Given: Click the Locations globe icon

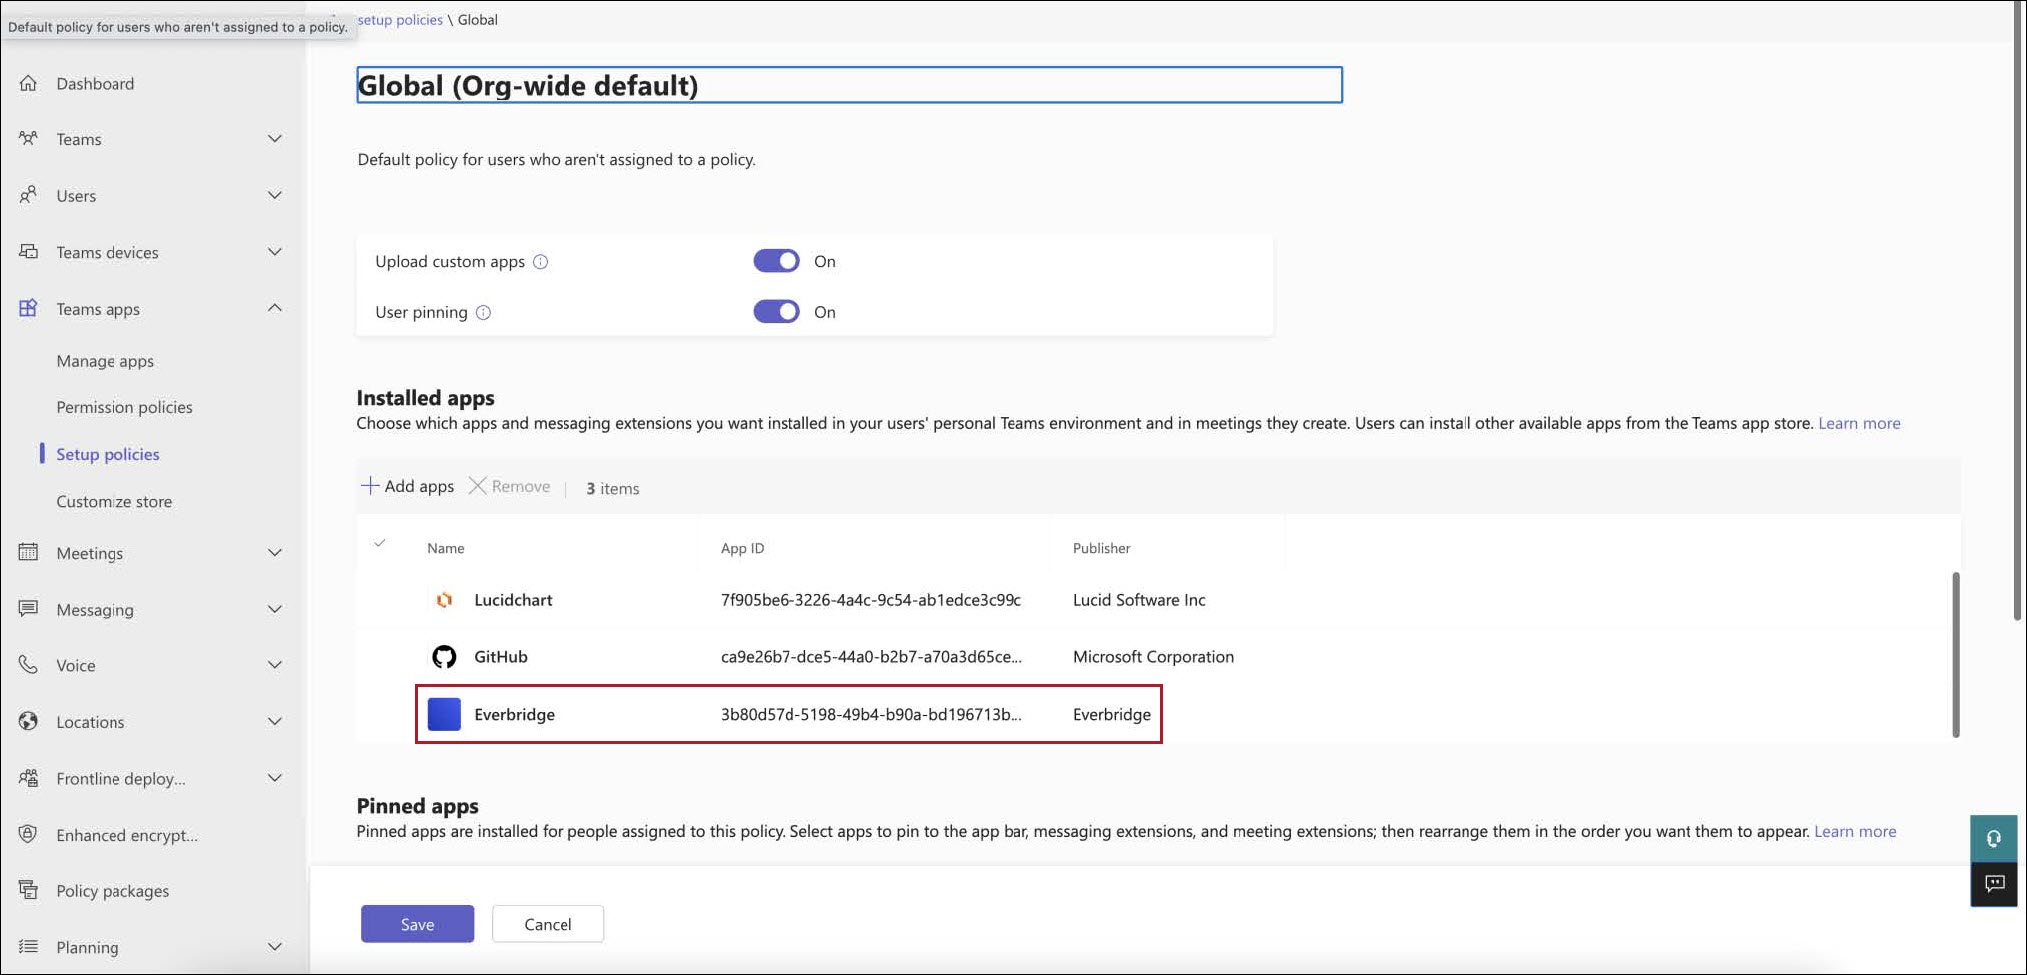Looking at the screenshot, I should point(28,721).
